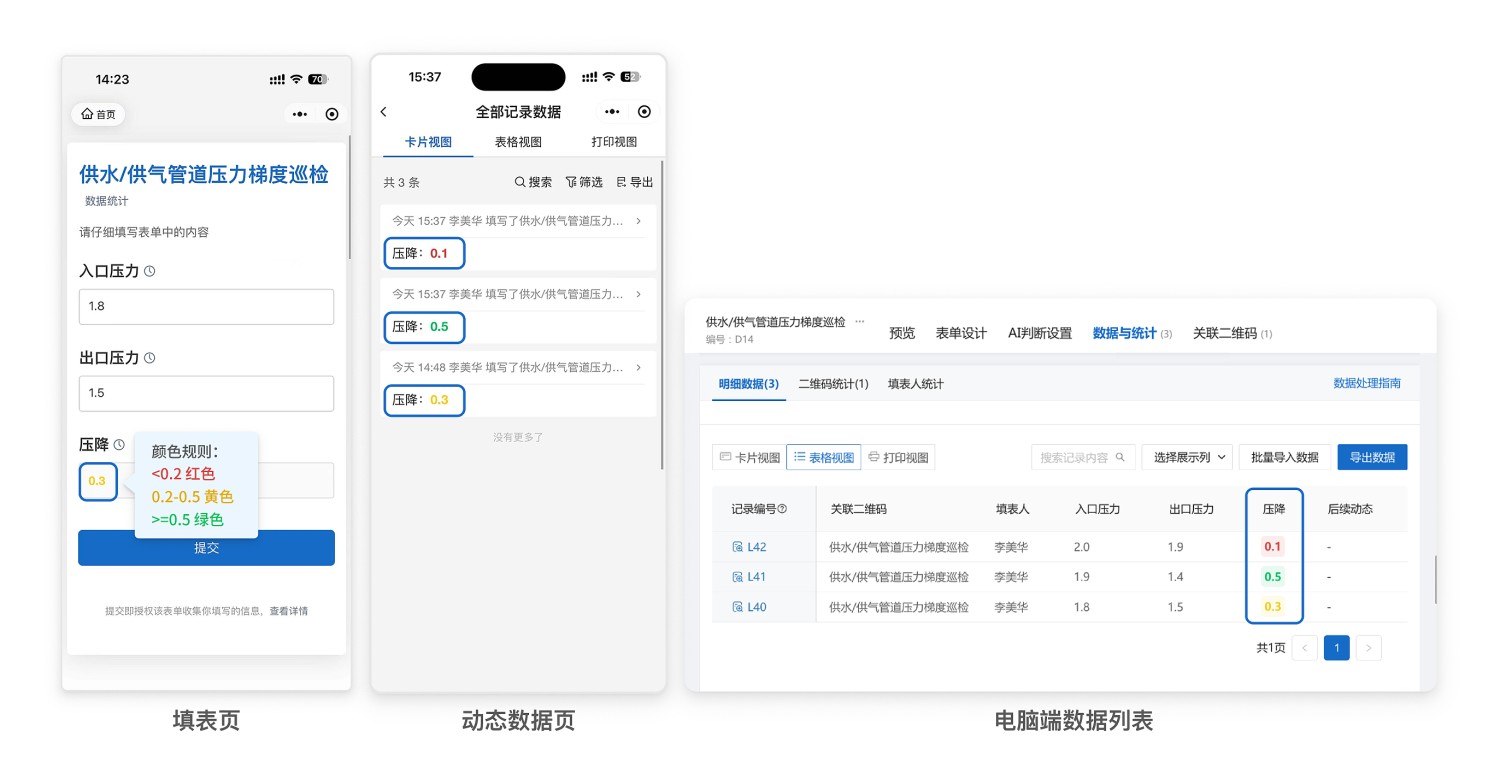The width and height of the screenshot is (1500, 773).
Task: Switch to 表格视图 tab on mobile
Action: tap(518, 142)
